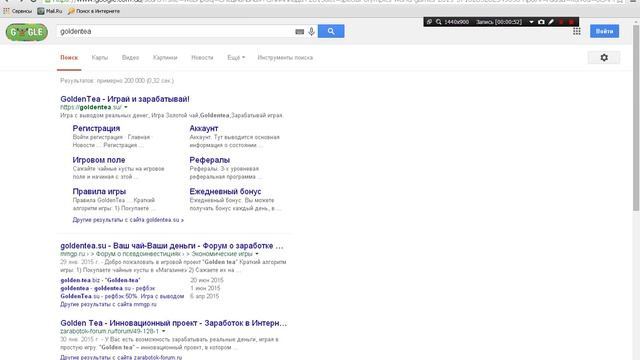Viewport: 640px width, 360px height.
Task: Open the Ежедневный бонус sitelink
Action: [225, 191]
